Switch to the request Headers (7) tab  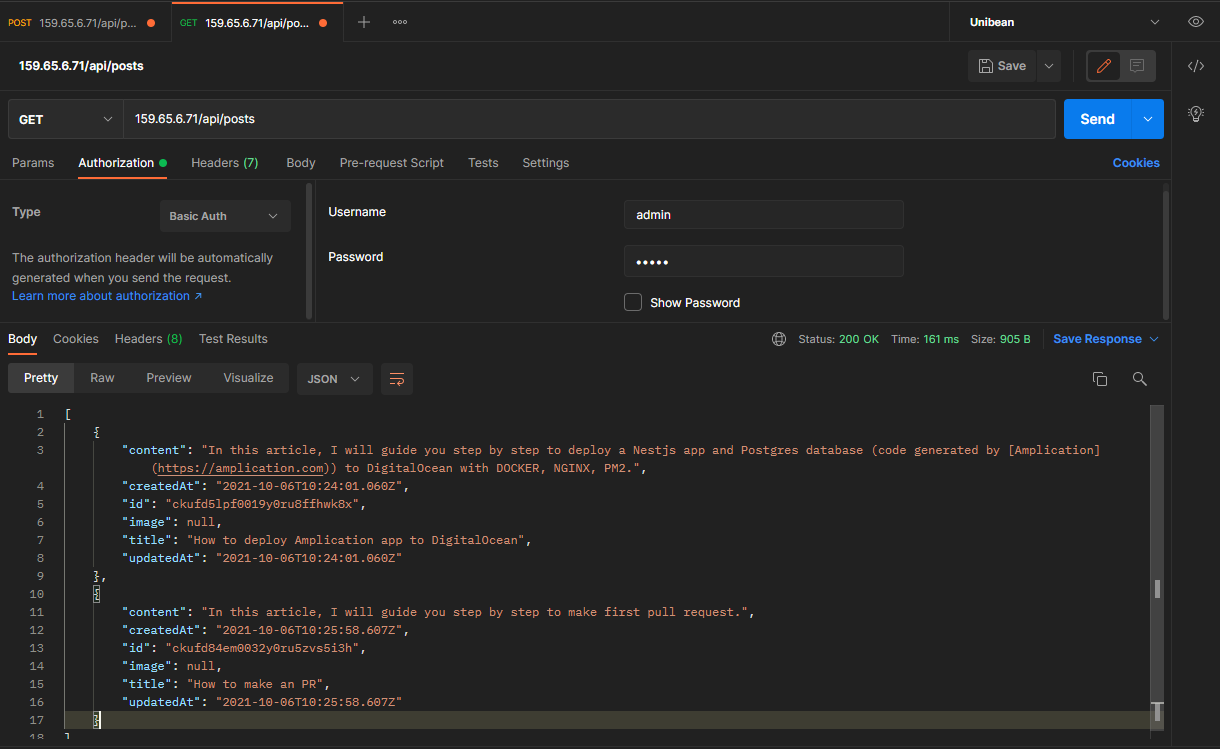(224, 163)
